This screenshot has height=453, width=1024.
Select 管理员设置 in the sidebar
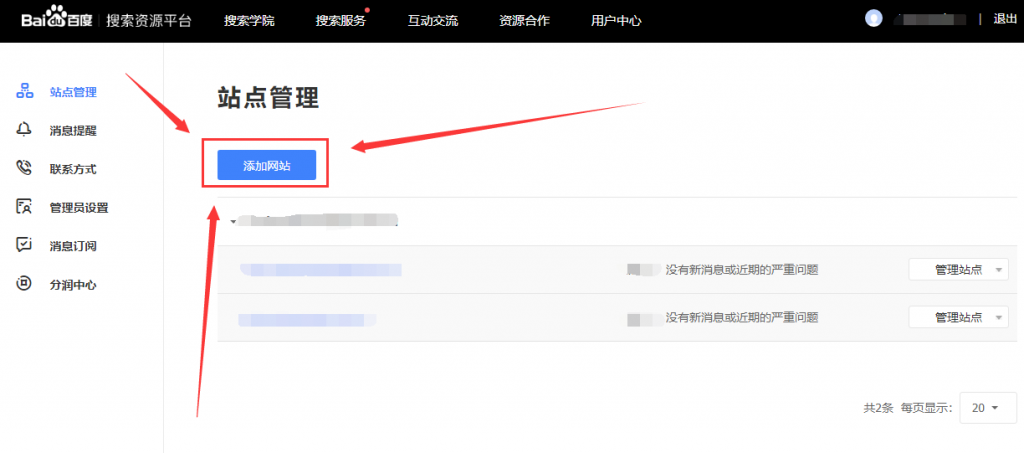click(x=79, y=208)
